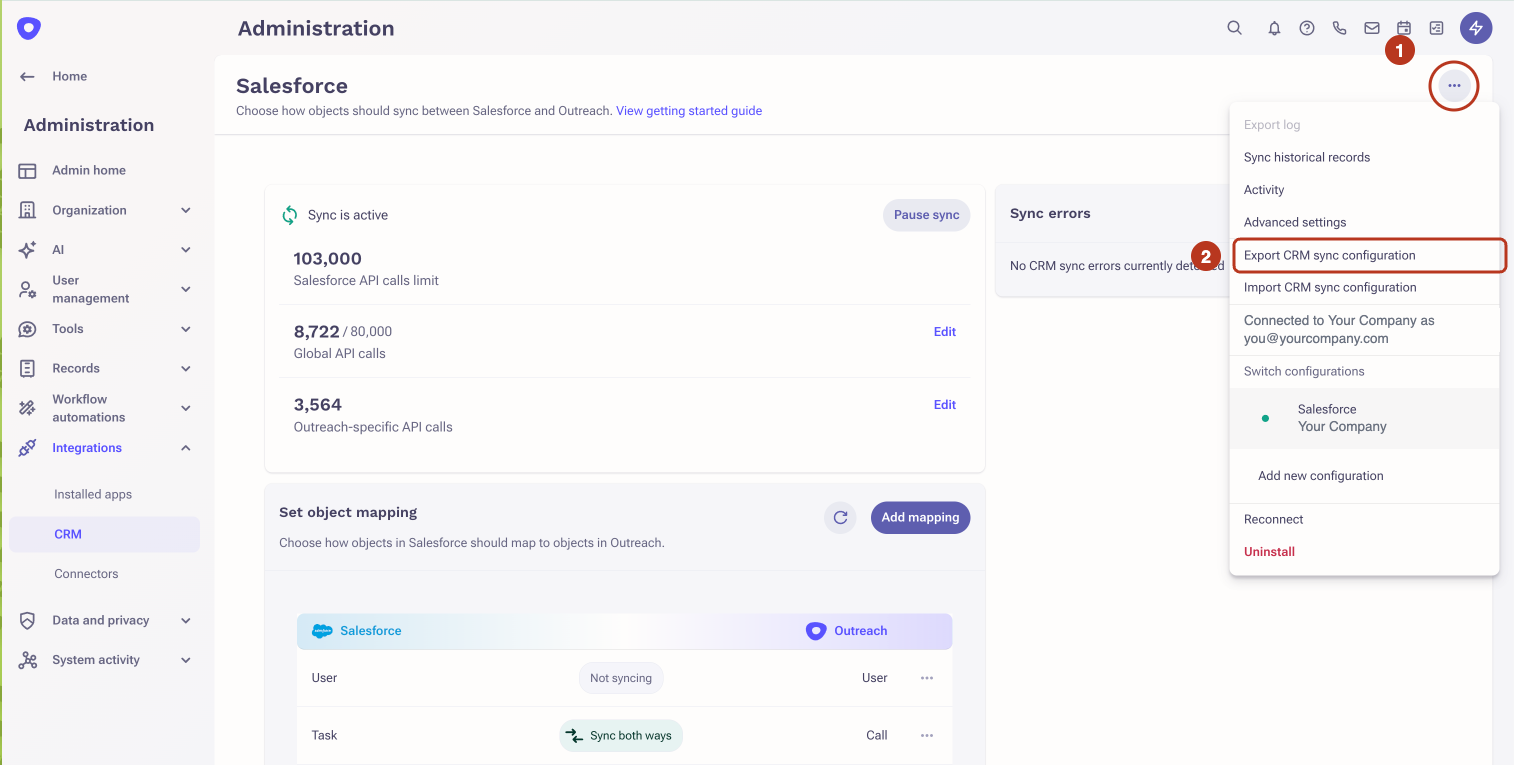Image resolution: width=1514 pixels, height=765 pixels.
Task: Open the calendar icon in header
Action: click(x=1404, y=28)
